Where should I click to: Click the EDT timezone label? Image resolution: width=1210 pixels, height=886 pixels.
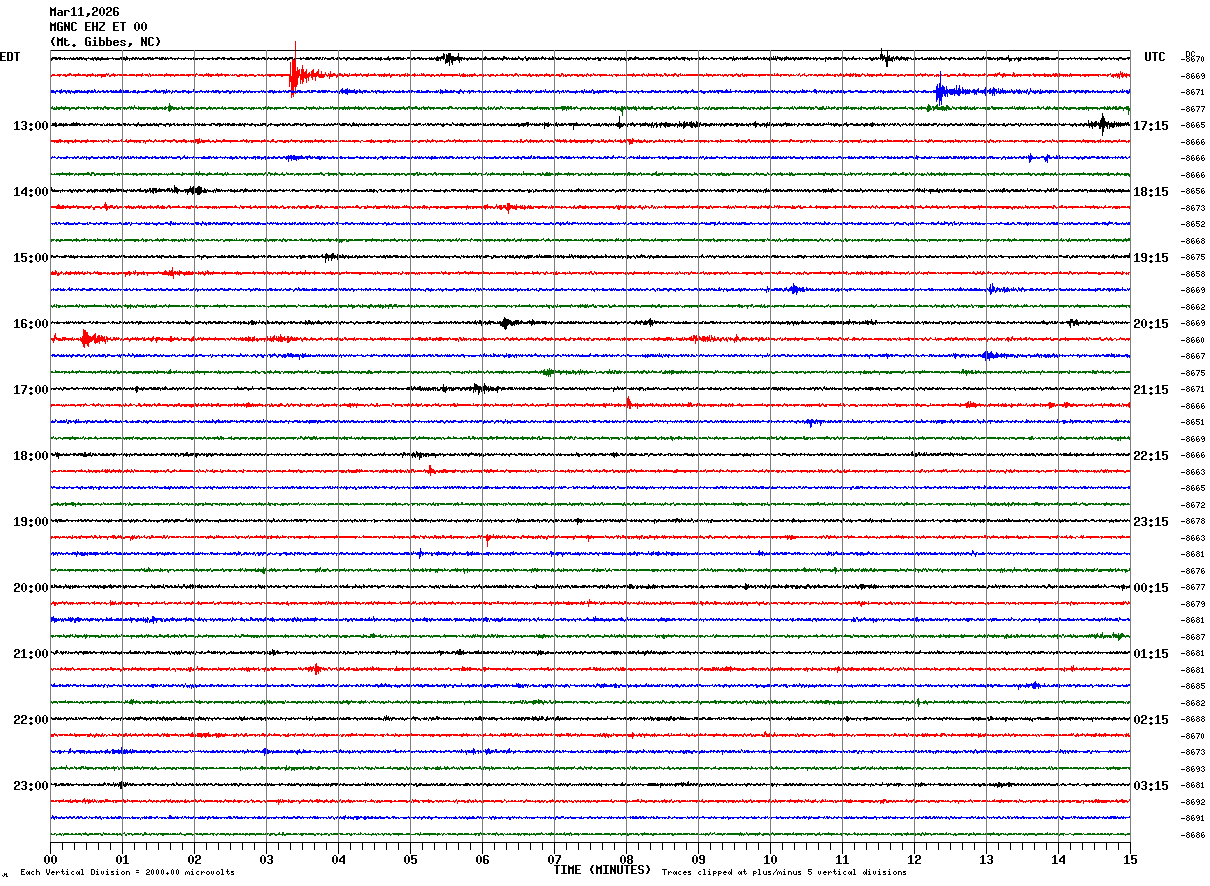pos(10,57)
